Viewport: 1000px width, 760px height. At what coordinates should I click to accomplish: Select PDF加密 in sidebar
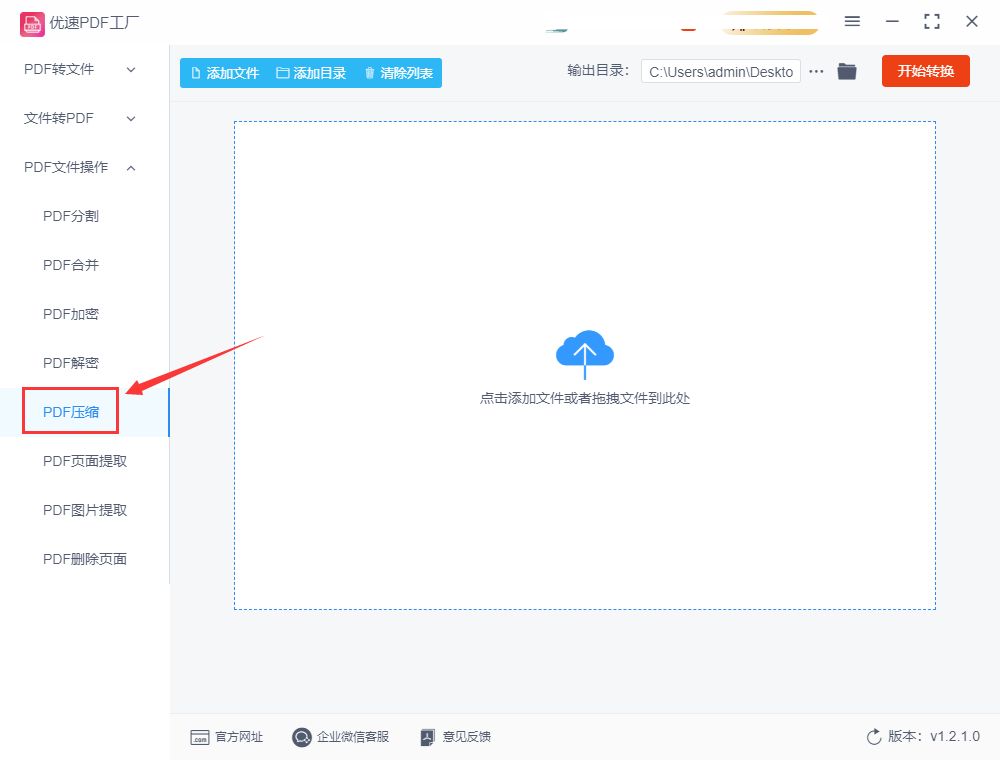tap(71, 314)
